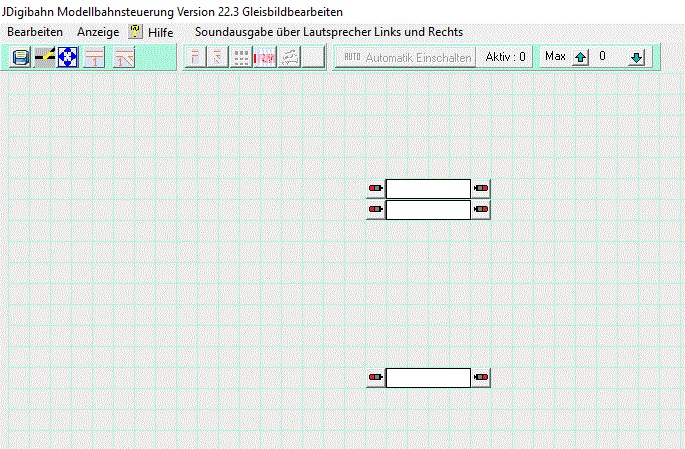Open the Bearbeiten menu
The image size is (685, 449).
click(35, 32)
